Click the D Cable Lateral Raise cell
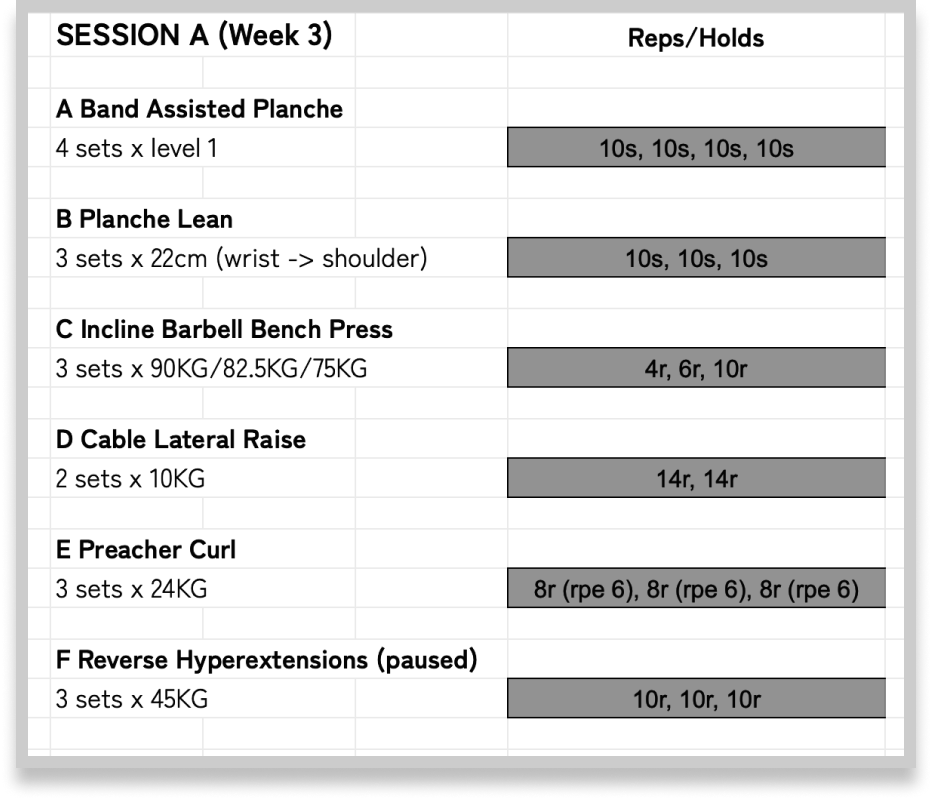932x800 pixels. coord(181,439)
